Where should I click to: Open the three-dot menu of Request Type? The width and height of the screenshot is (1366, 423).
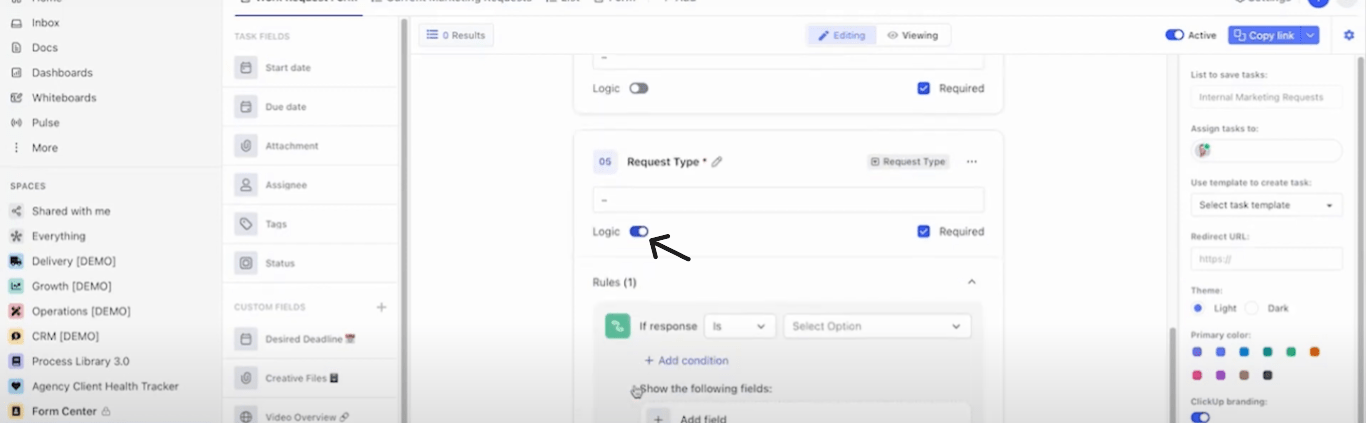[x=971, y=161]
